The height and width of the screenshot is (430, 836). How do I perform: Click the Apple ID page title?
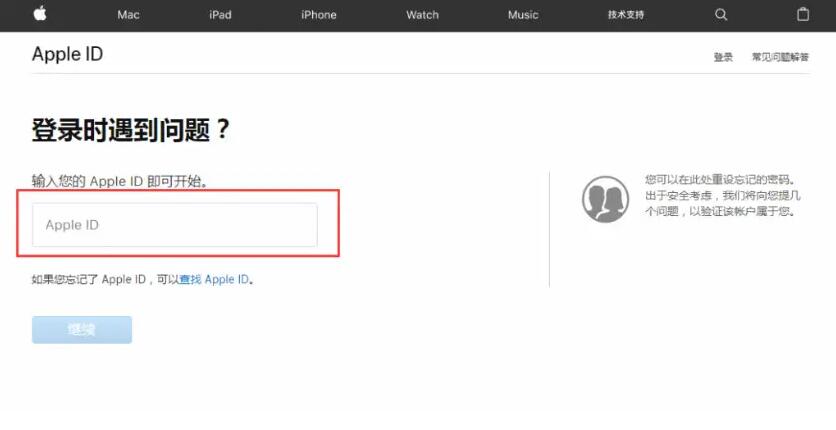click(x=67, y=54)
